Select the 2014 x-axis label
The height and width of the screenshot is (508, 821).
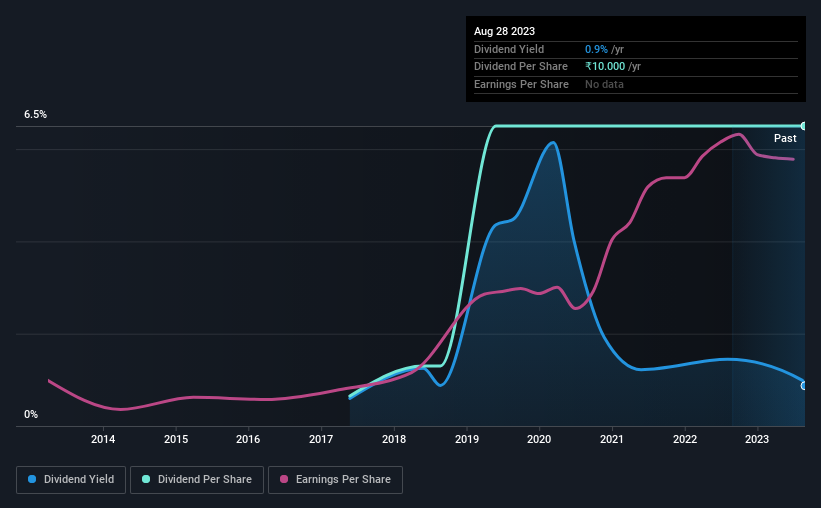(x=103, y=439)
